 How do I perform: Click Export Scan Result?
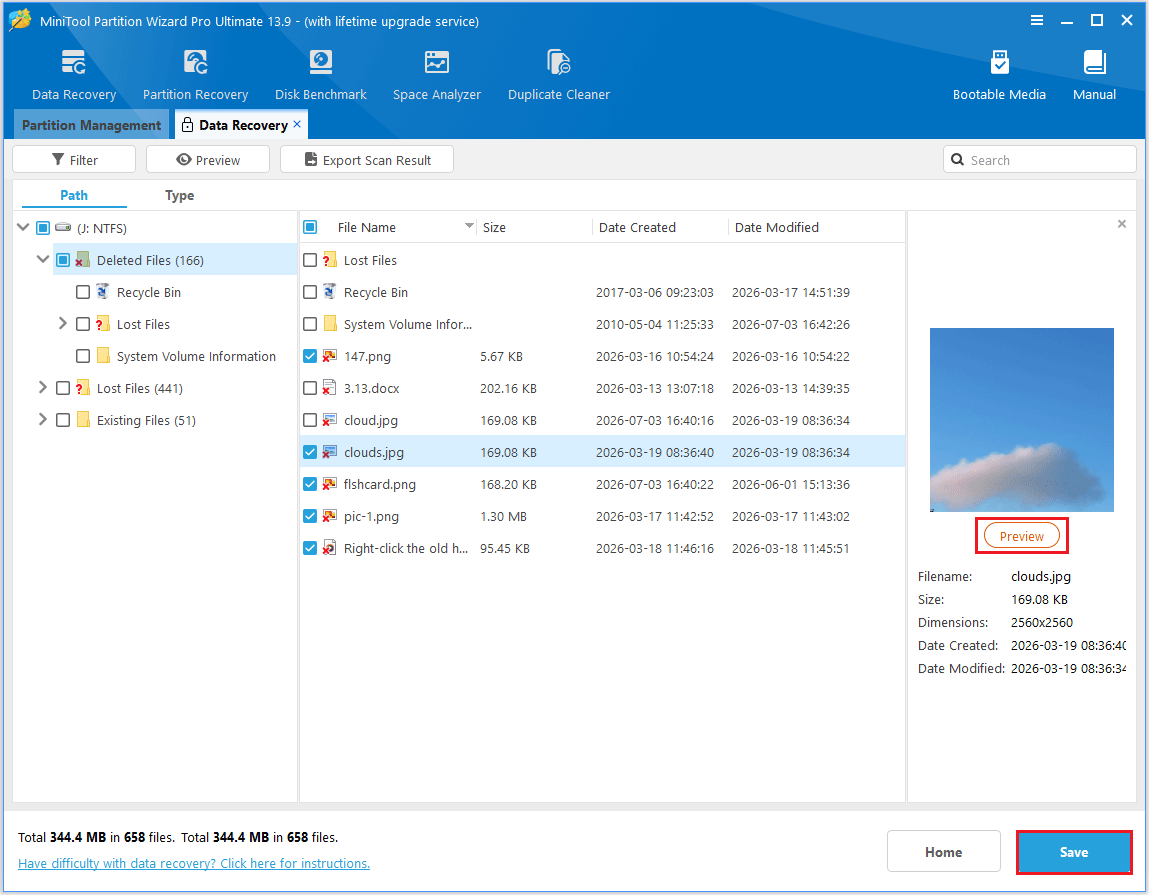pos(367,159)
